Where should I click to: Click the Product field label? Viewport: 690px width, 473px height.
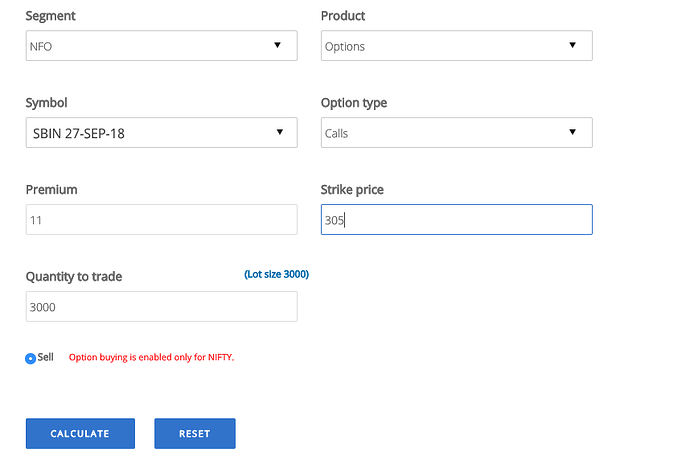pyautogui.click(x=343, y=16)
